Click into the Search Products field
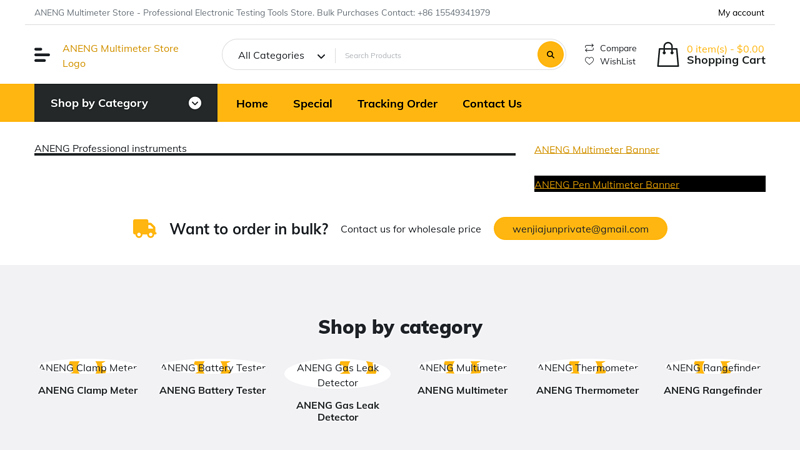This screenshot has height=450, width=800. point(435,55)
